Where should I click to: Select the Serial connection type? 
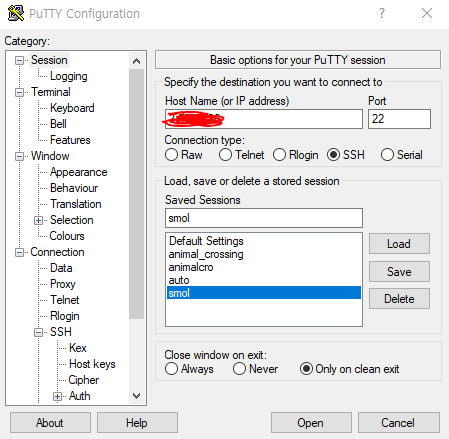pyautogui.click(x=387, y=155)
